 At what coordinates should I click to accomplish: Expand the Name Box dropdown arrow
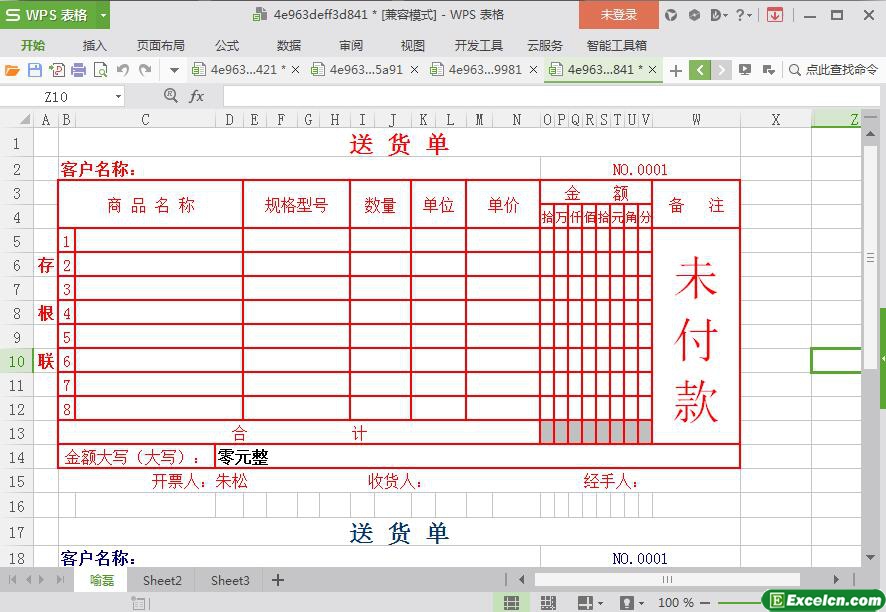[118, 96]
